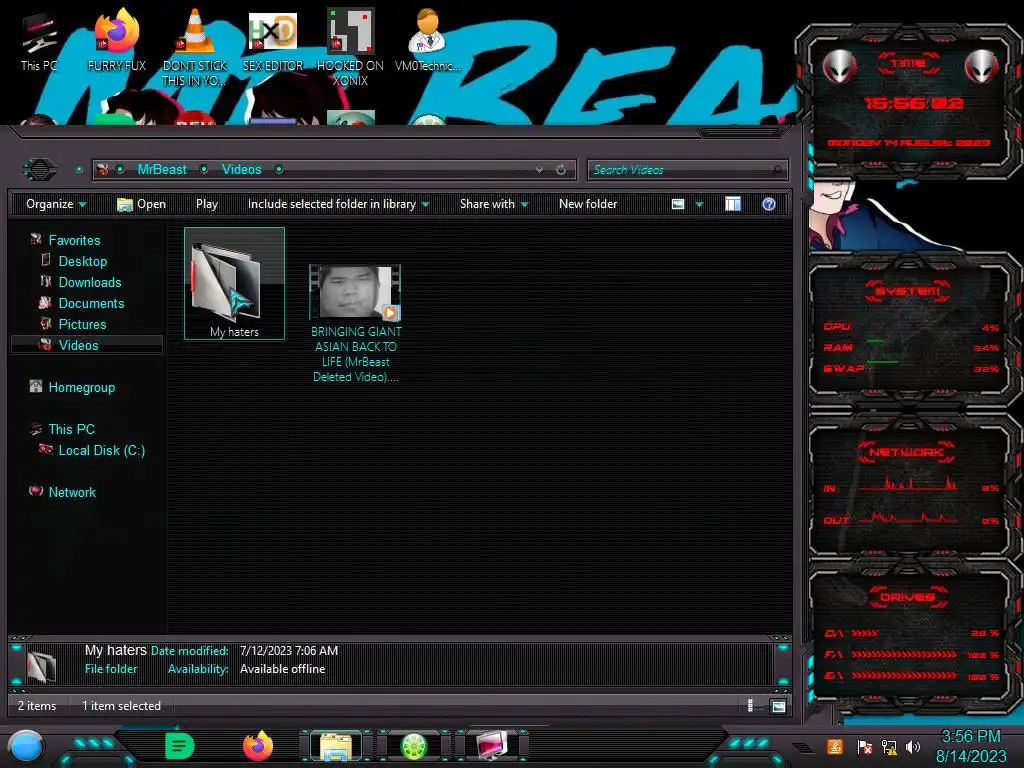Screen dimensions: 1024x768
Task: Toggle the preview pane icon
Action: 733,204
